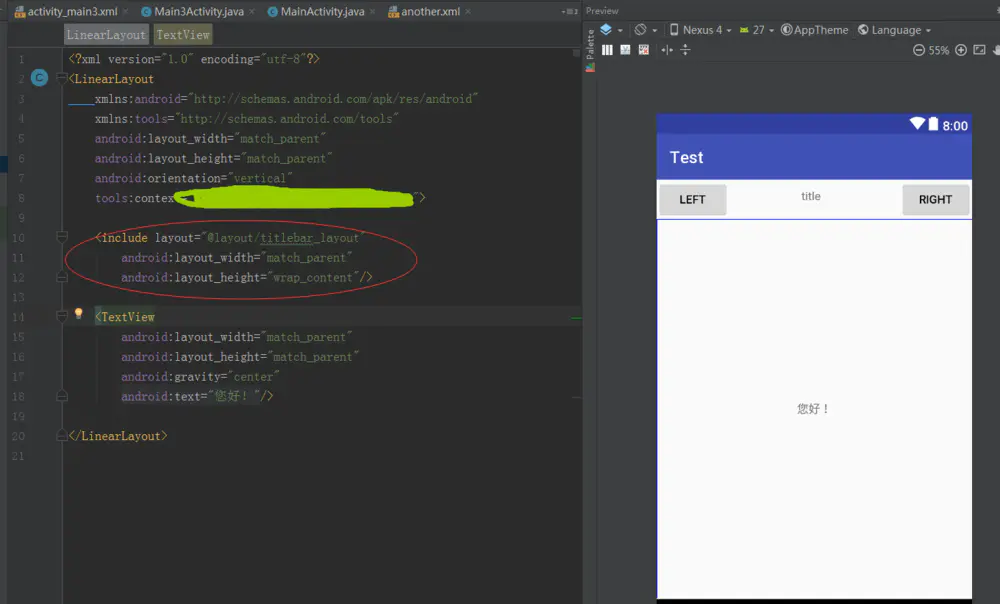Click the fold end marker on line 18
This screenshot has height=604, width=1000.
click(x=62, y=396)
